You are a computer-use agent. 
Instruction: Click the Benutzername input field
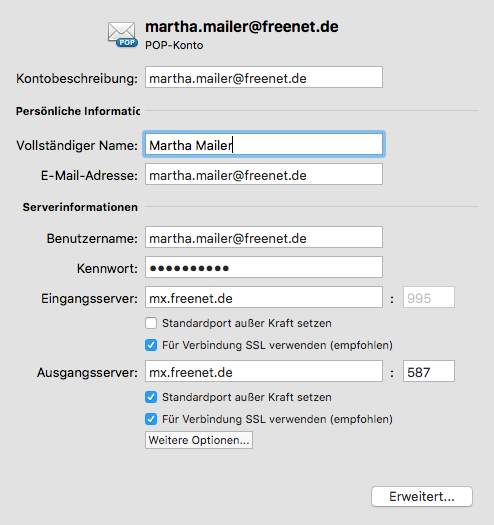(x=264, y=237)
